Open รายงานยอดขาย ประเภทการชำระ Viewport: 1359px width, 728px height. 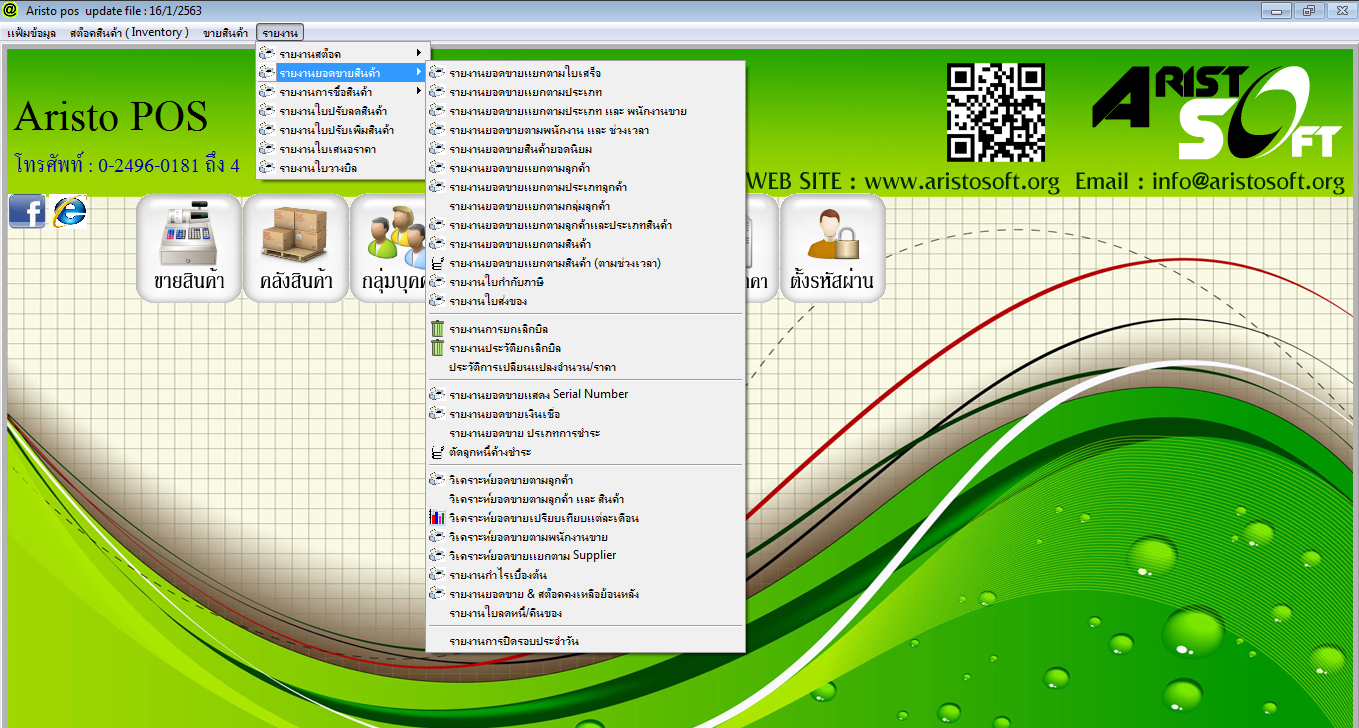pyautogui.click(x=585, y=433)
